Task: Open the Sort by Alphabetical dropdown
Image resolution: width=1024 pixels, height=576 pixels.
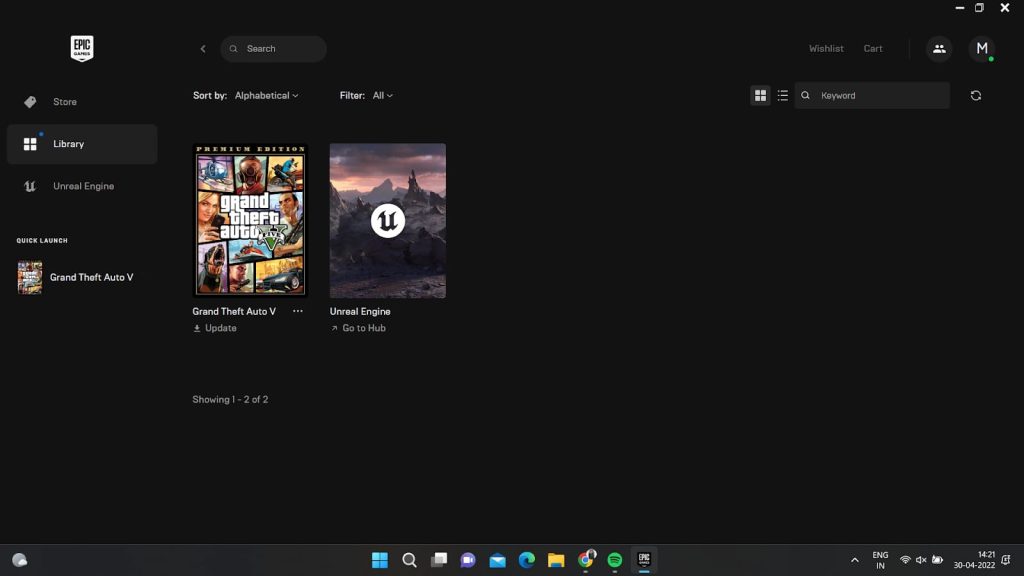Action: point(264,95)
